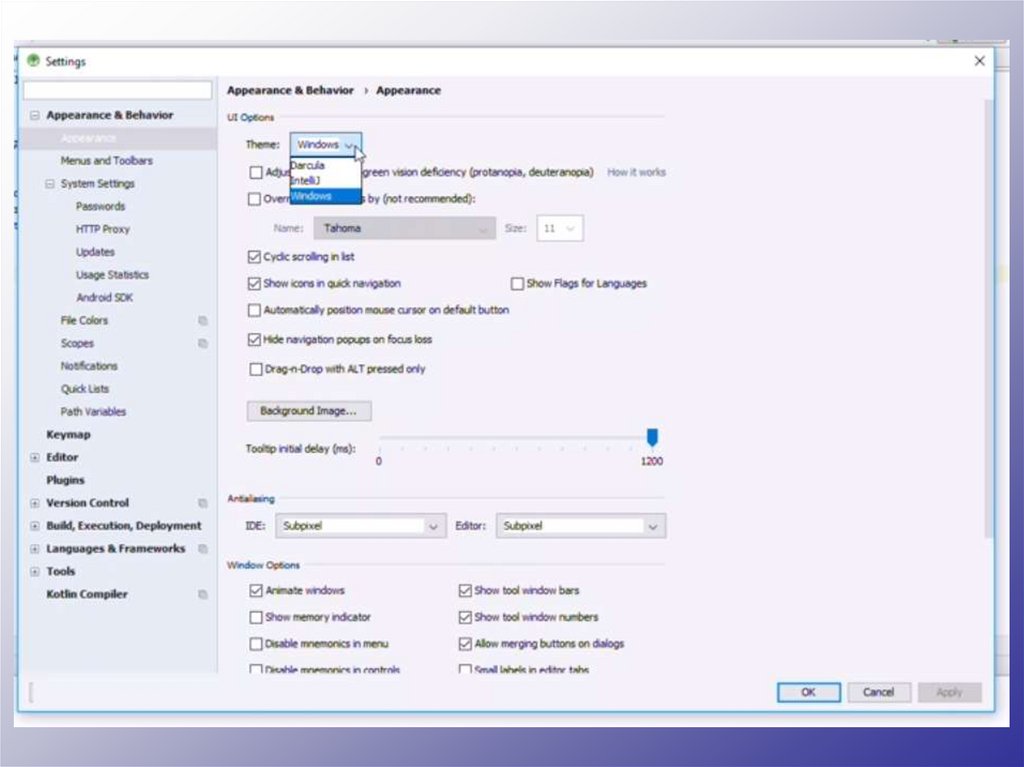This screenshot has width=1024, height=767.
Task: Click project-level icon beside Version Control
Action: tap(202, 503)
